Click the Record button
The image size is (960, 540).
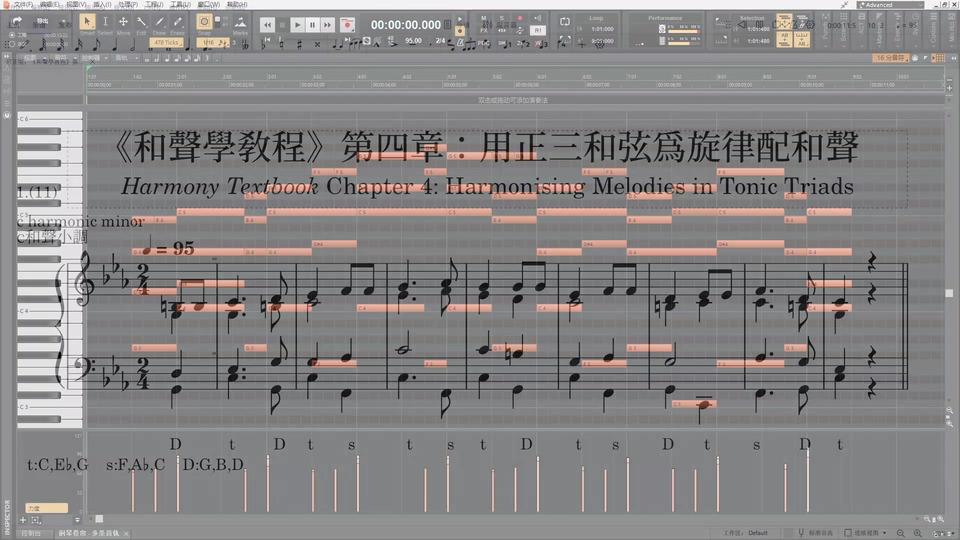(x=347, y=25)
